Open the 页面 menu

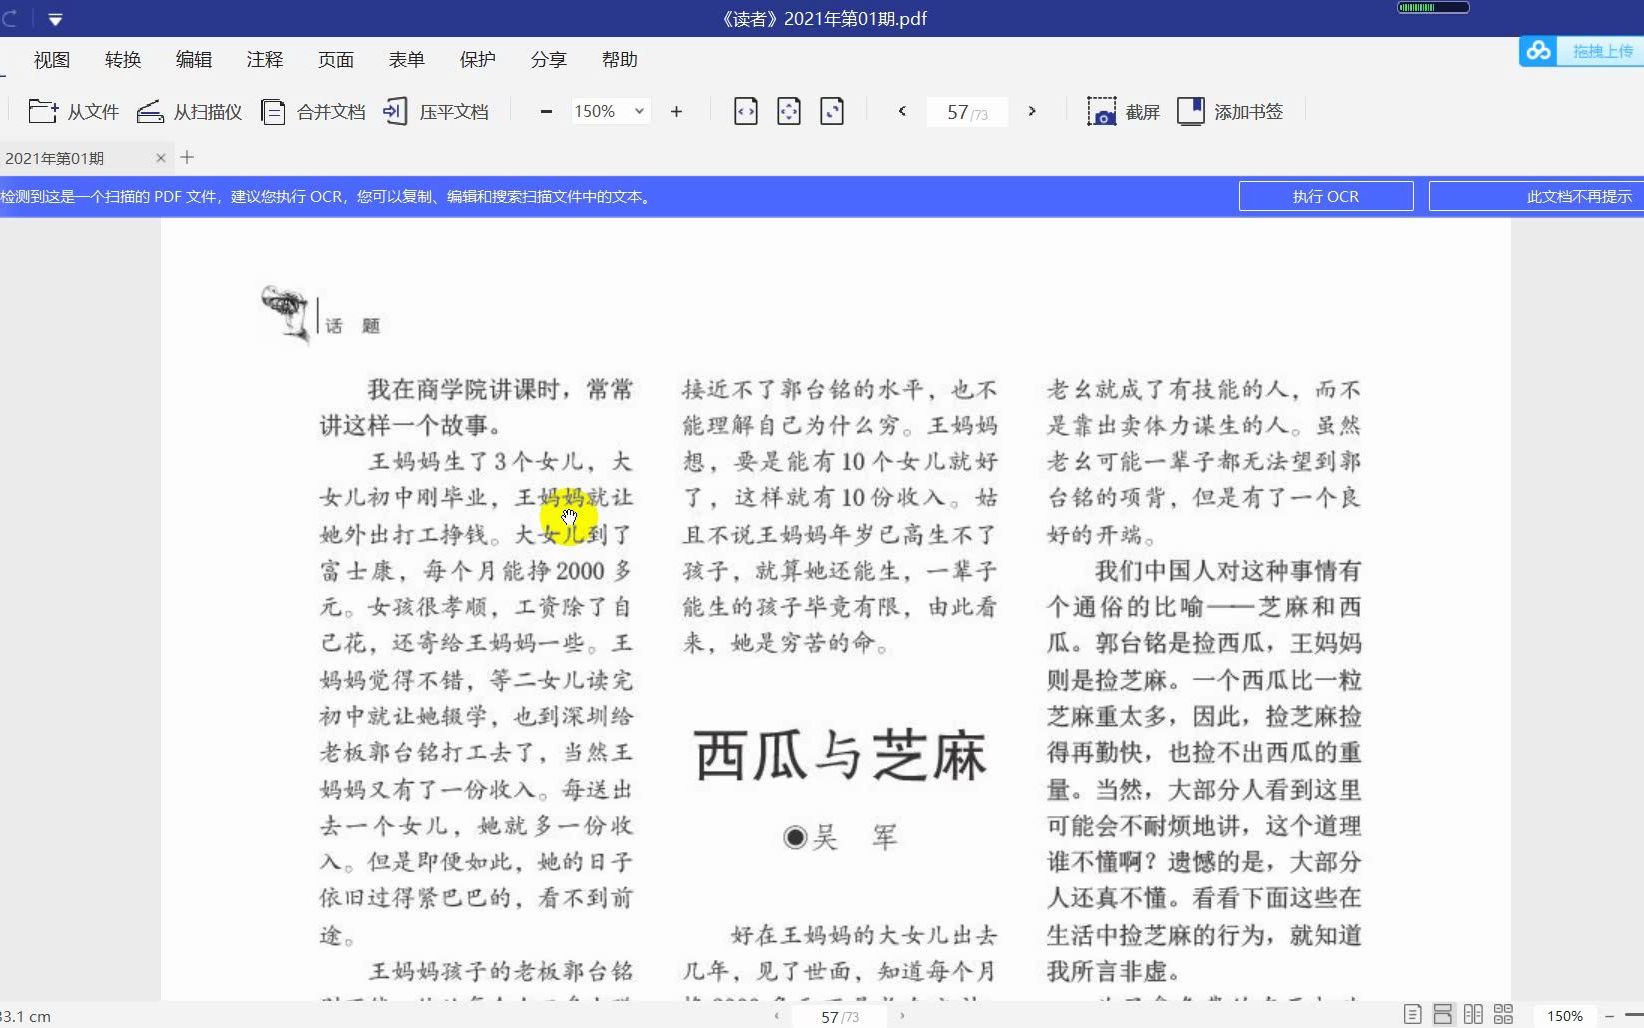pos(336,60)
